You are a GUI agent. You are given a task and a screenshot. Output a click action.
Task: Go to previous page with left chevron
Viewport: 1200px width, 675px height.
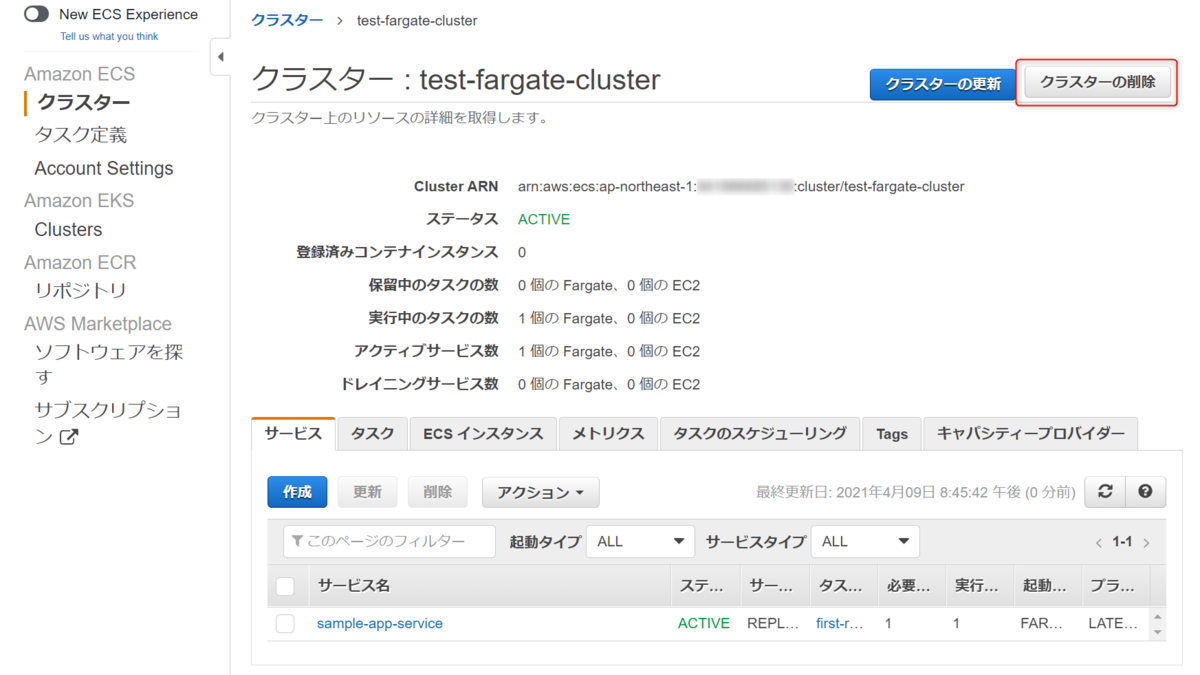point(1098,540)
